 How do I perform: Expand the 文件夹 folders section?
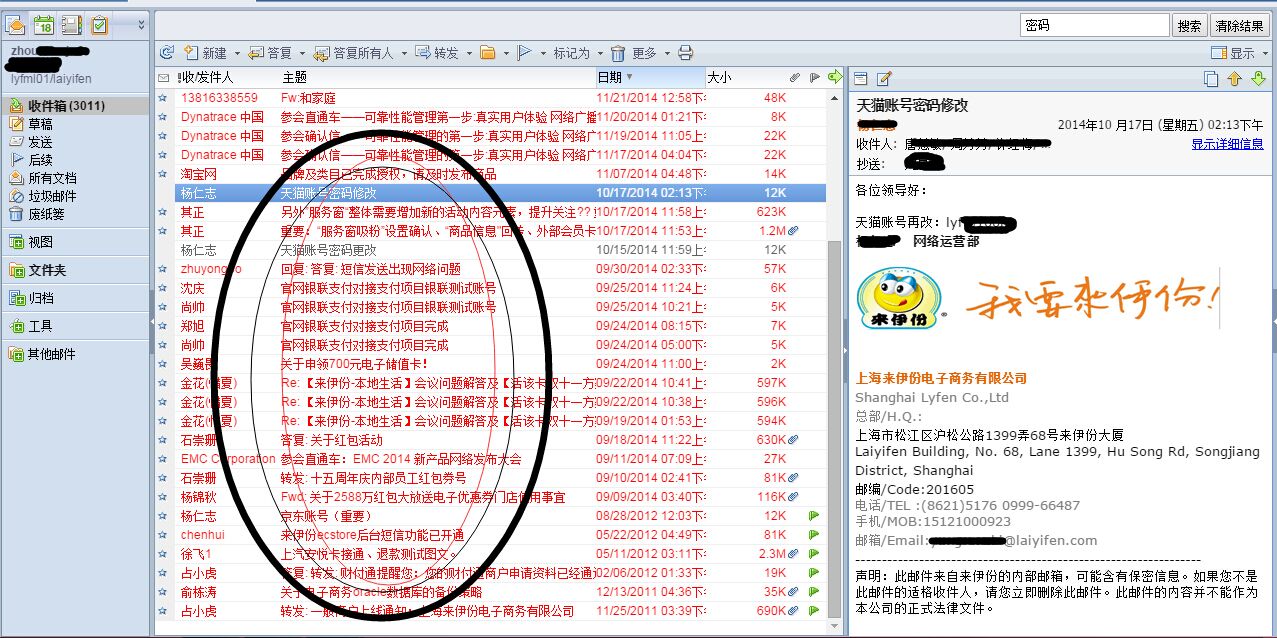[76, 270]
